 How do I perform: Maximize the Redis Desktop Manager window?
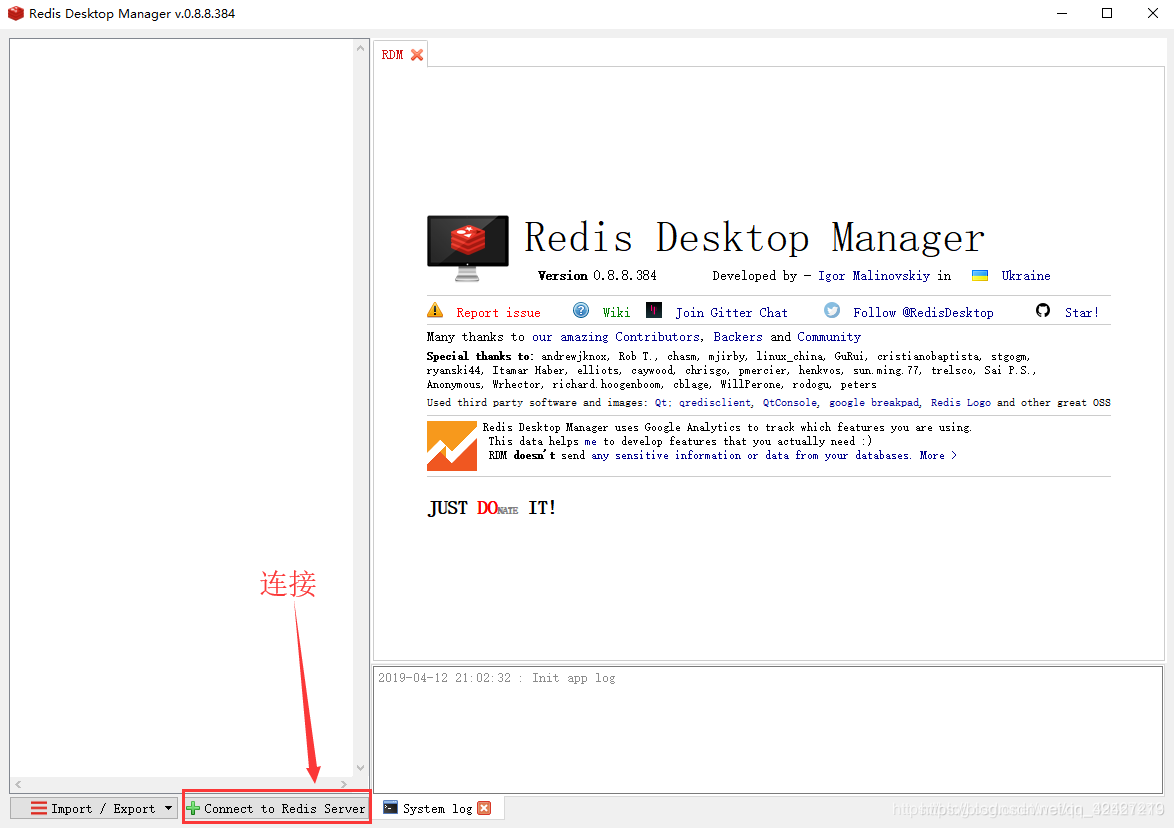[x=1107, y=13]
